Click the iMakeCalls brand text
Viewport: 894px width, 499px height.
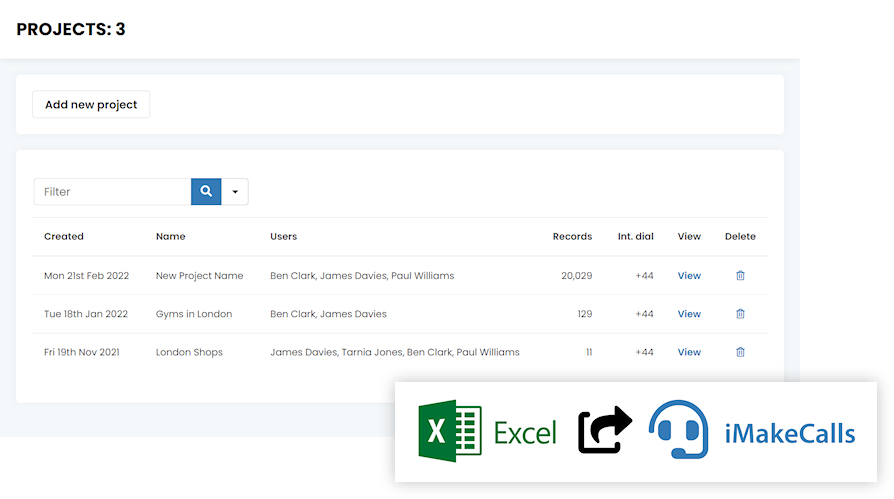(x=789, y=434)
